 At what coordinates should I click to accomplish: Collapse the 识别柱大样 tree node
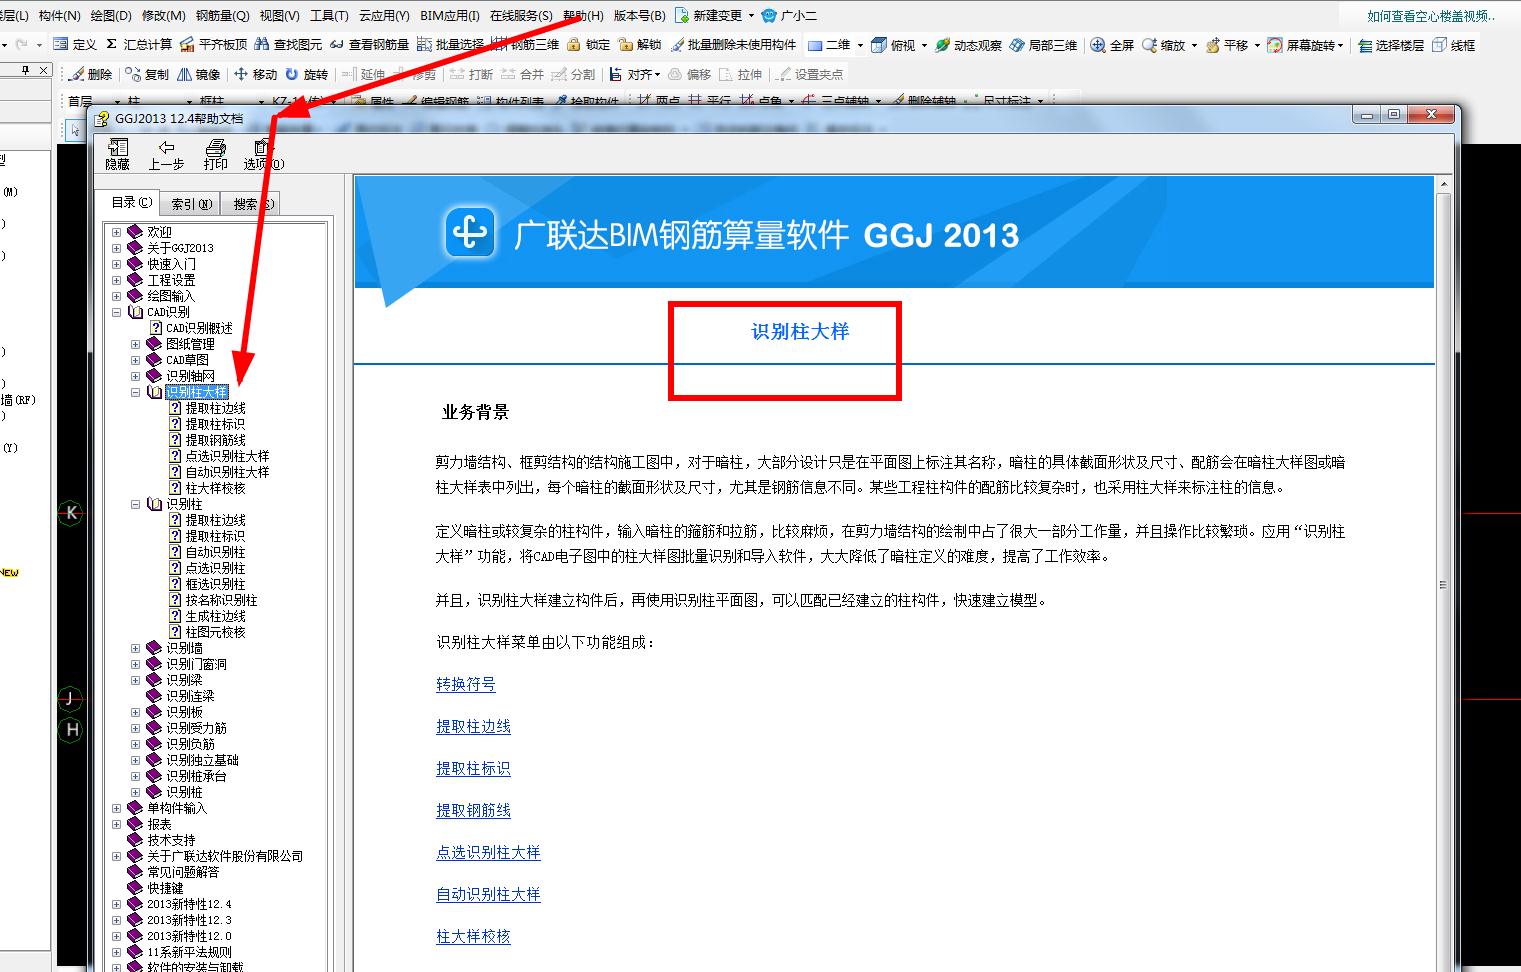tap(136, 392)
